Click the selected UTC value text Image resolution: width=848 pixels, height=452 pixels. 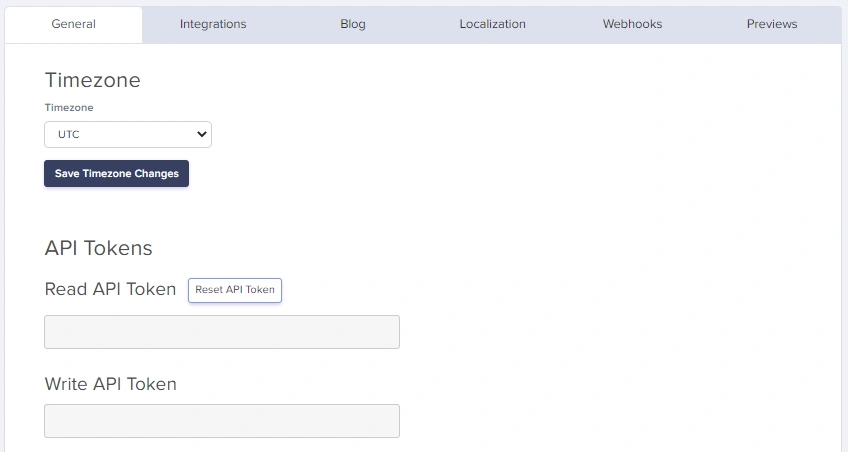tap(69, 134)
